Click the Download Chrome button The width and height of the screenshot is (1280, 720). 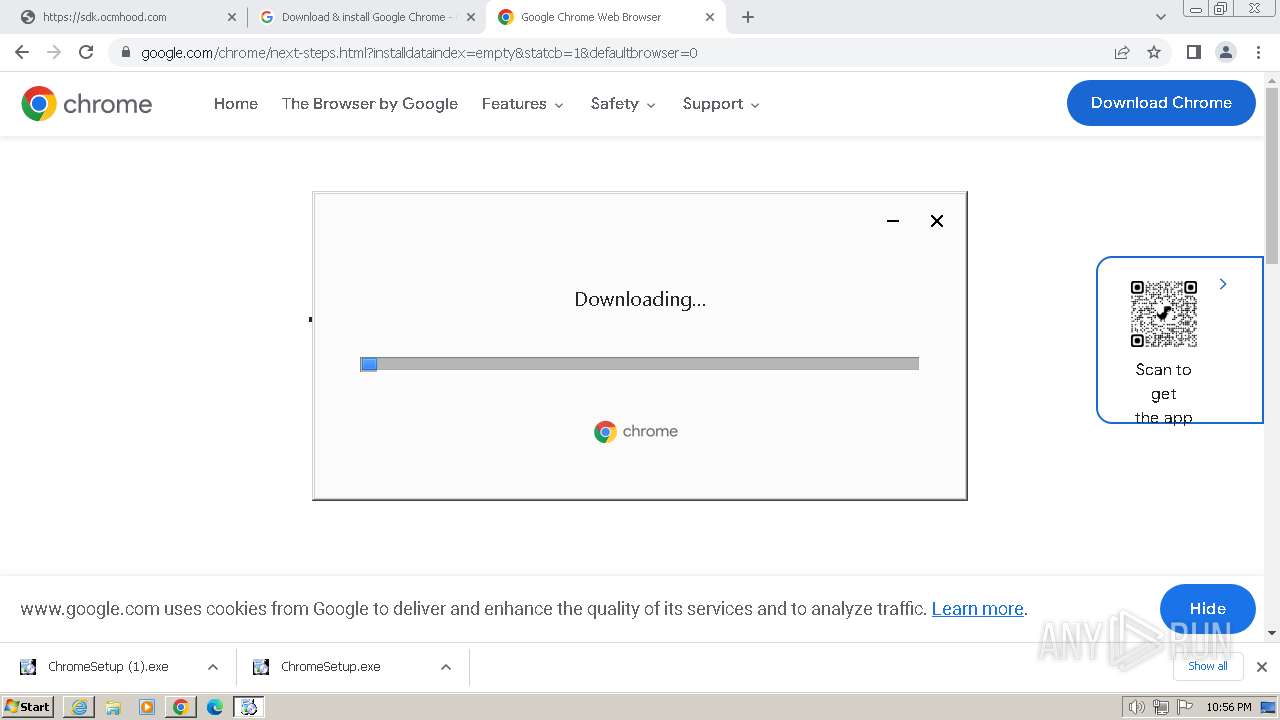(1161, 103)
